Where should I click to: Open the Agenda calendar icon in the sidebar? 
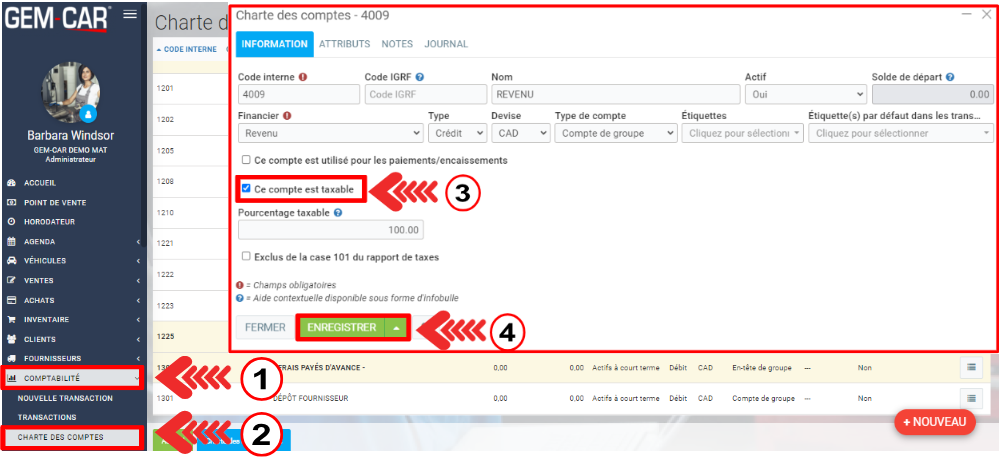(x=11, y=241)
